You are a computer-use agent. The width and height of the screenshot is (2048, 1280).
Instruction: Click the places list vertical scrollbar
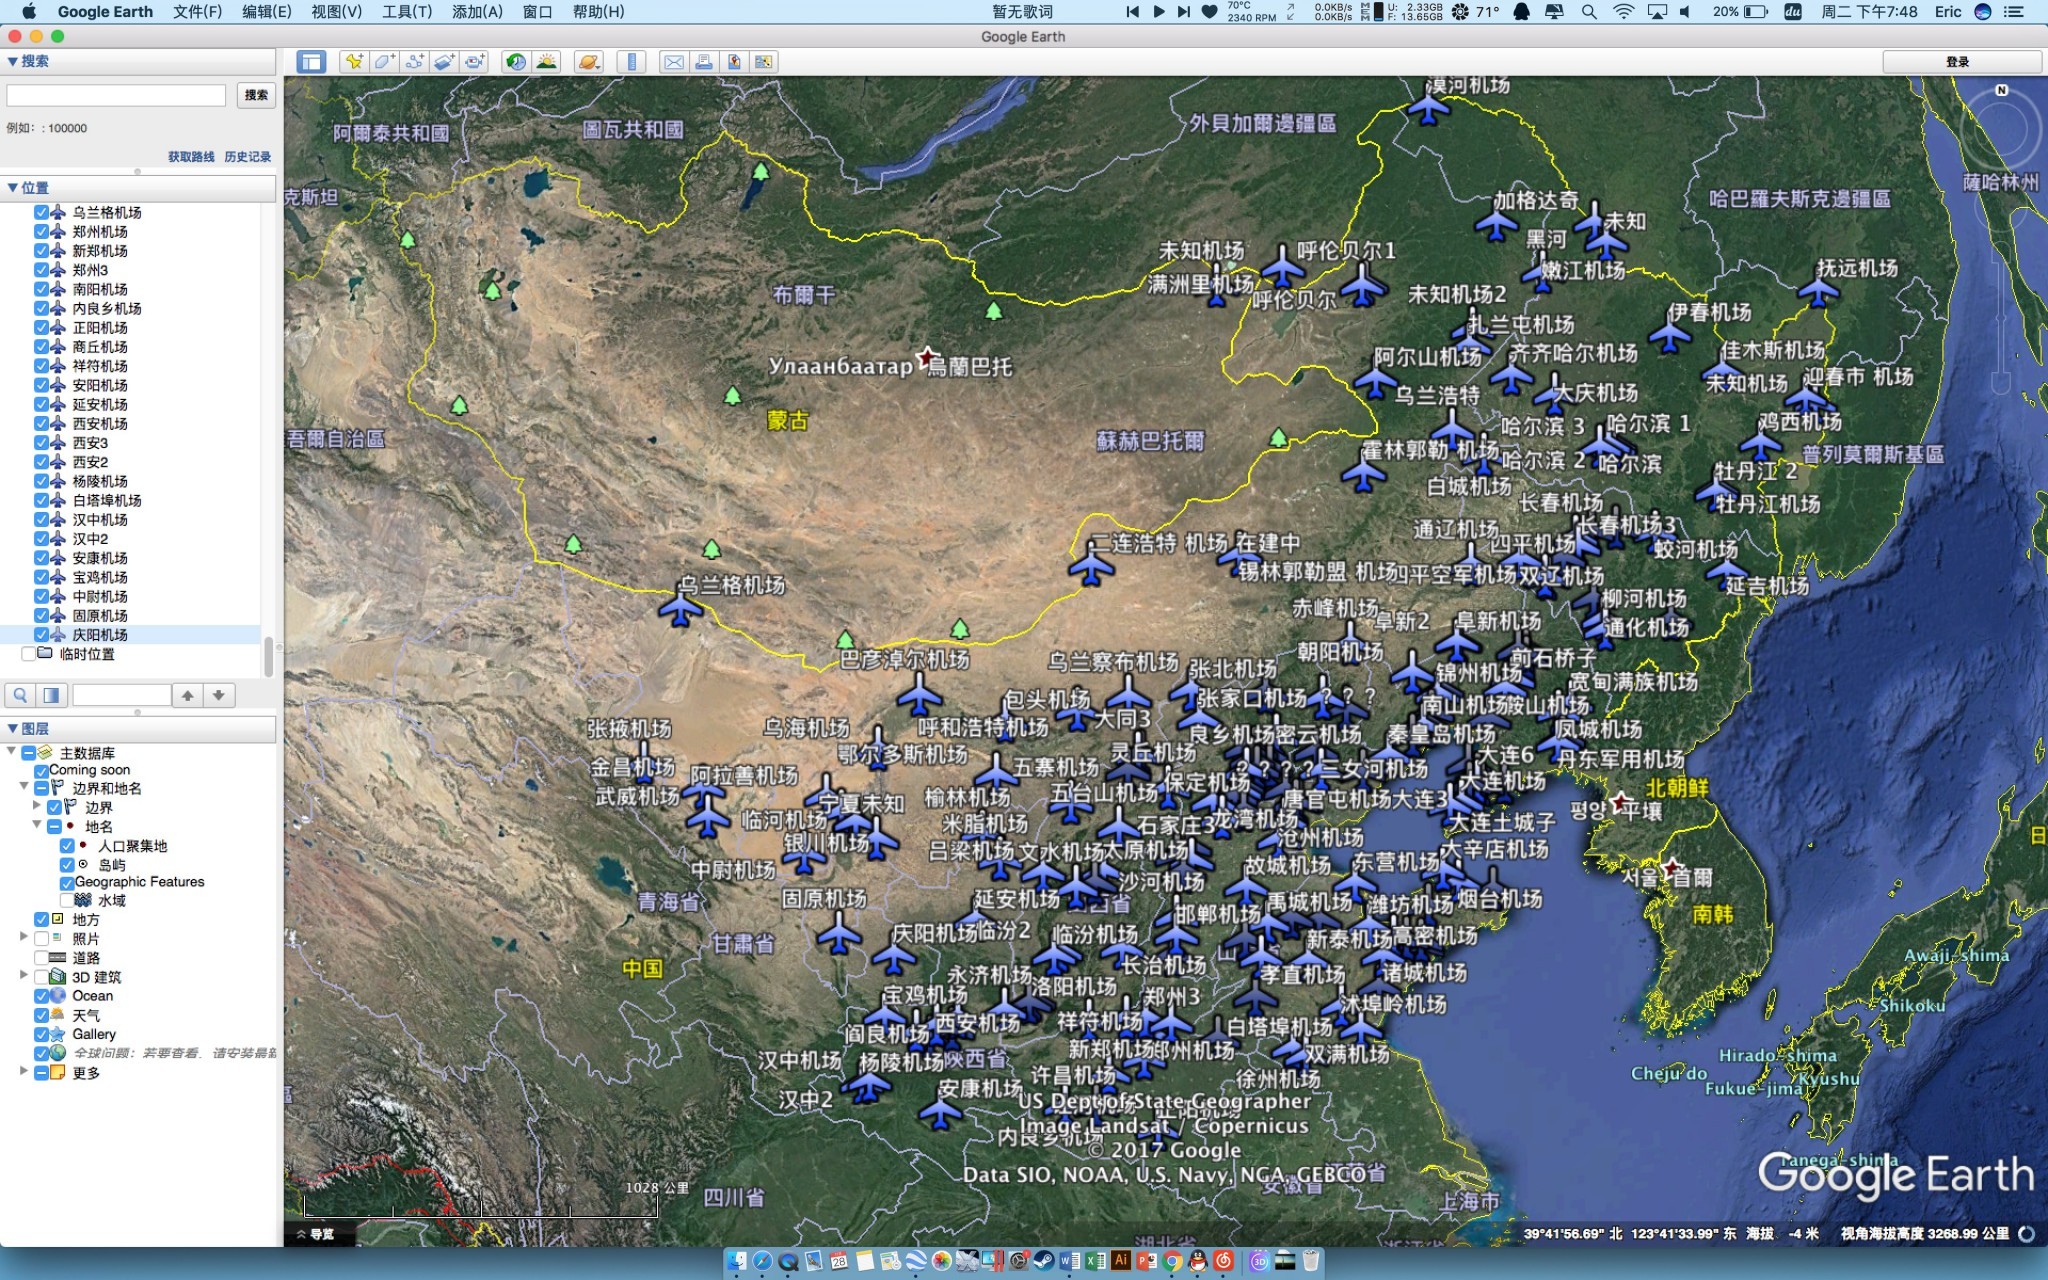pos(268,657)
